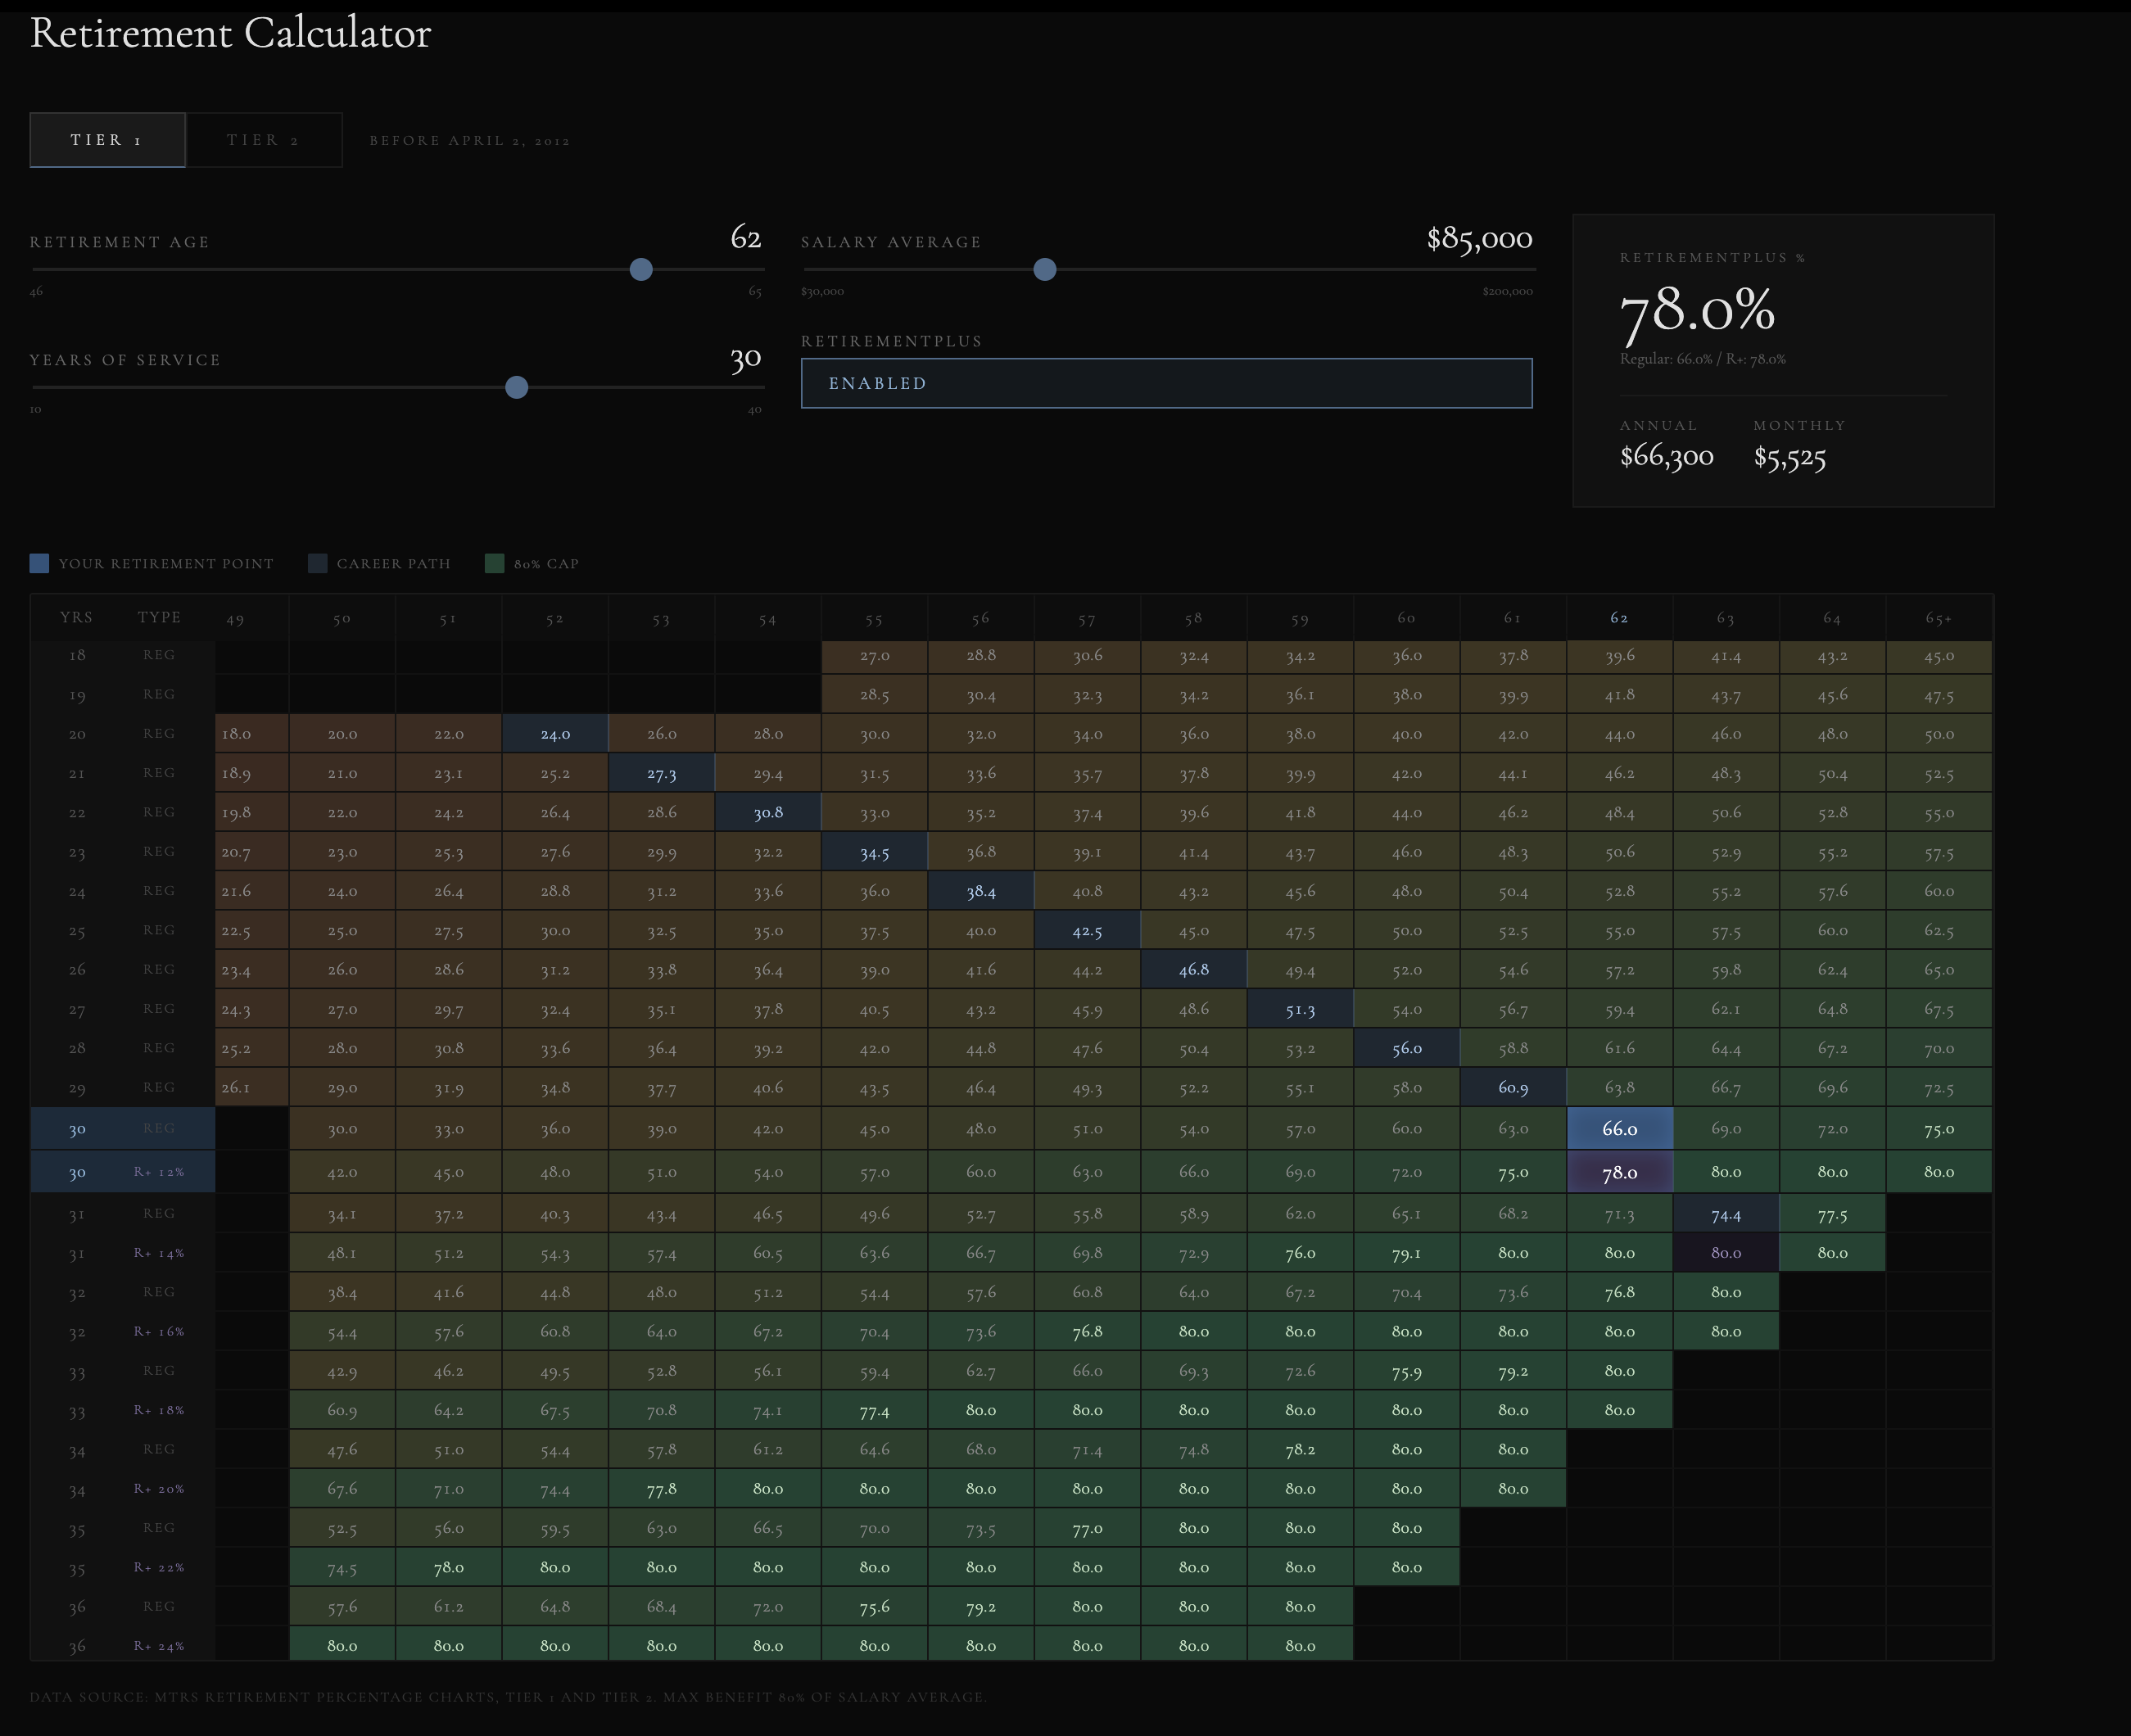Disable the RetirementPlus toggle

(1166, 383)
